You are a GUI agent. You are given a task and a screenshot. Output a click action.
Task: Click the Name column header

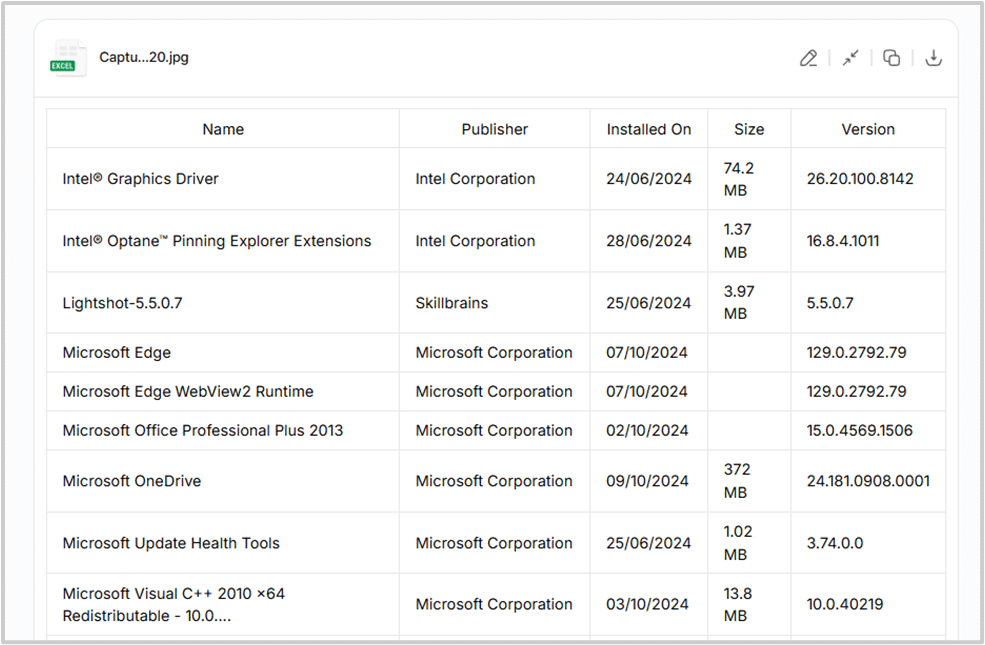click(x=223, y=129)
